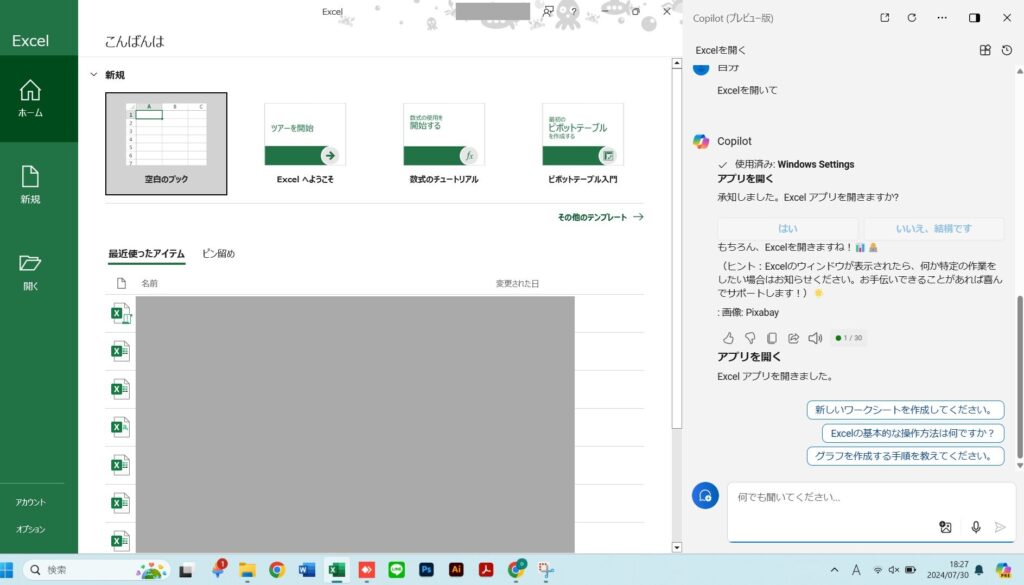Click the refresh icon in Copilot header
Screen dimensions: 1024x585
[x=912, y=18]
